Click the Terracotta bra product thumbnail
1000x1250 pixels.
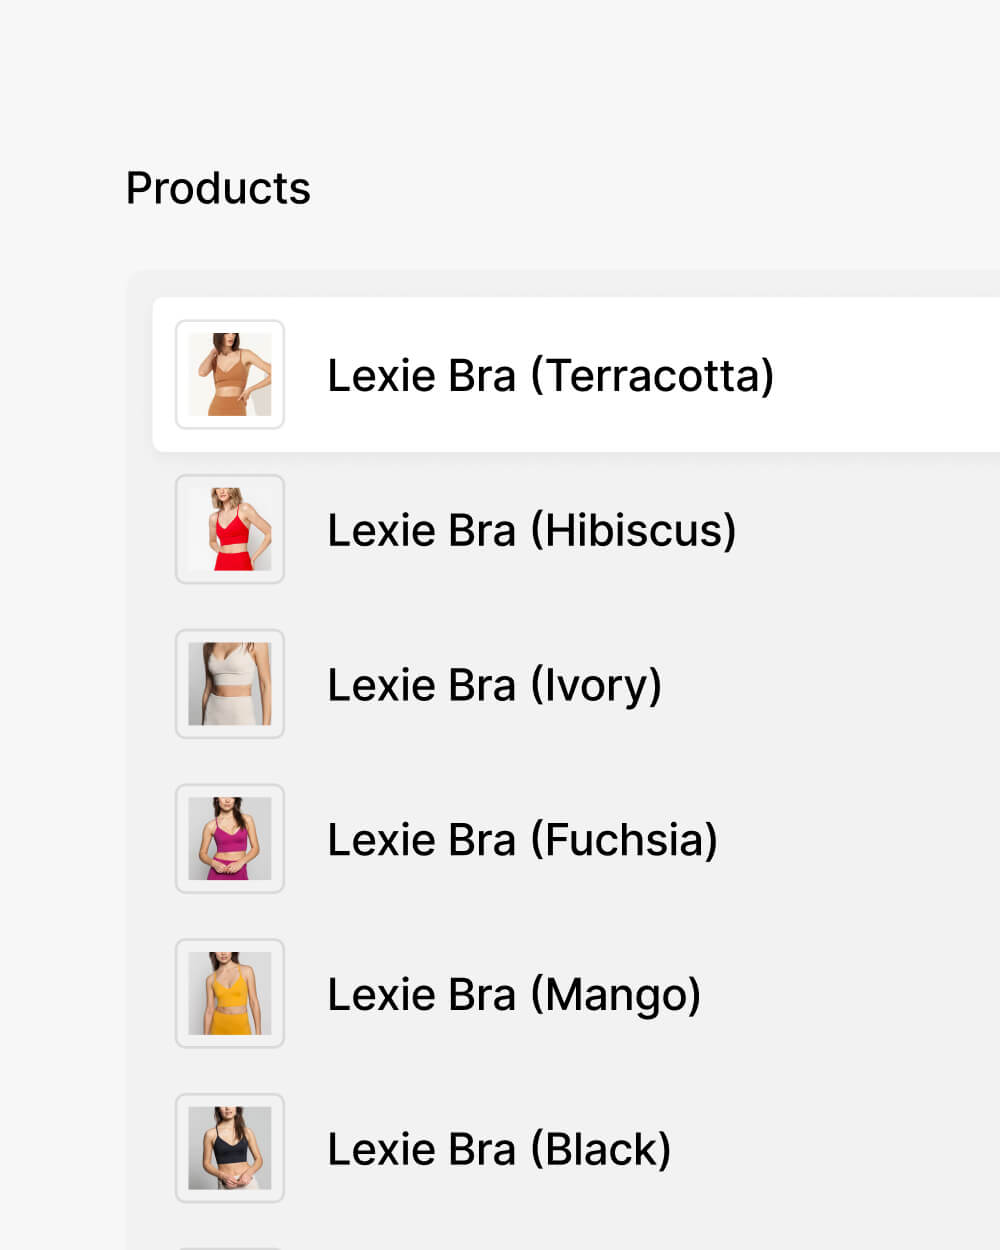coord(230,375)
